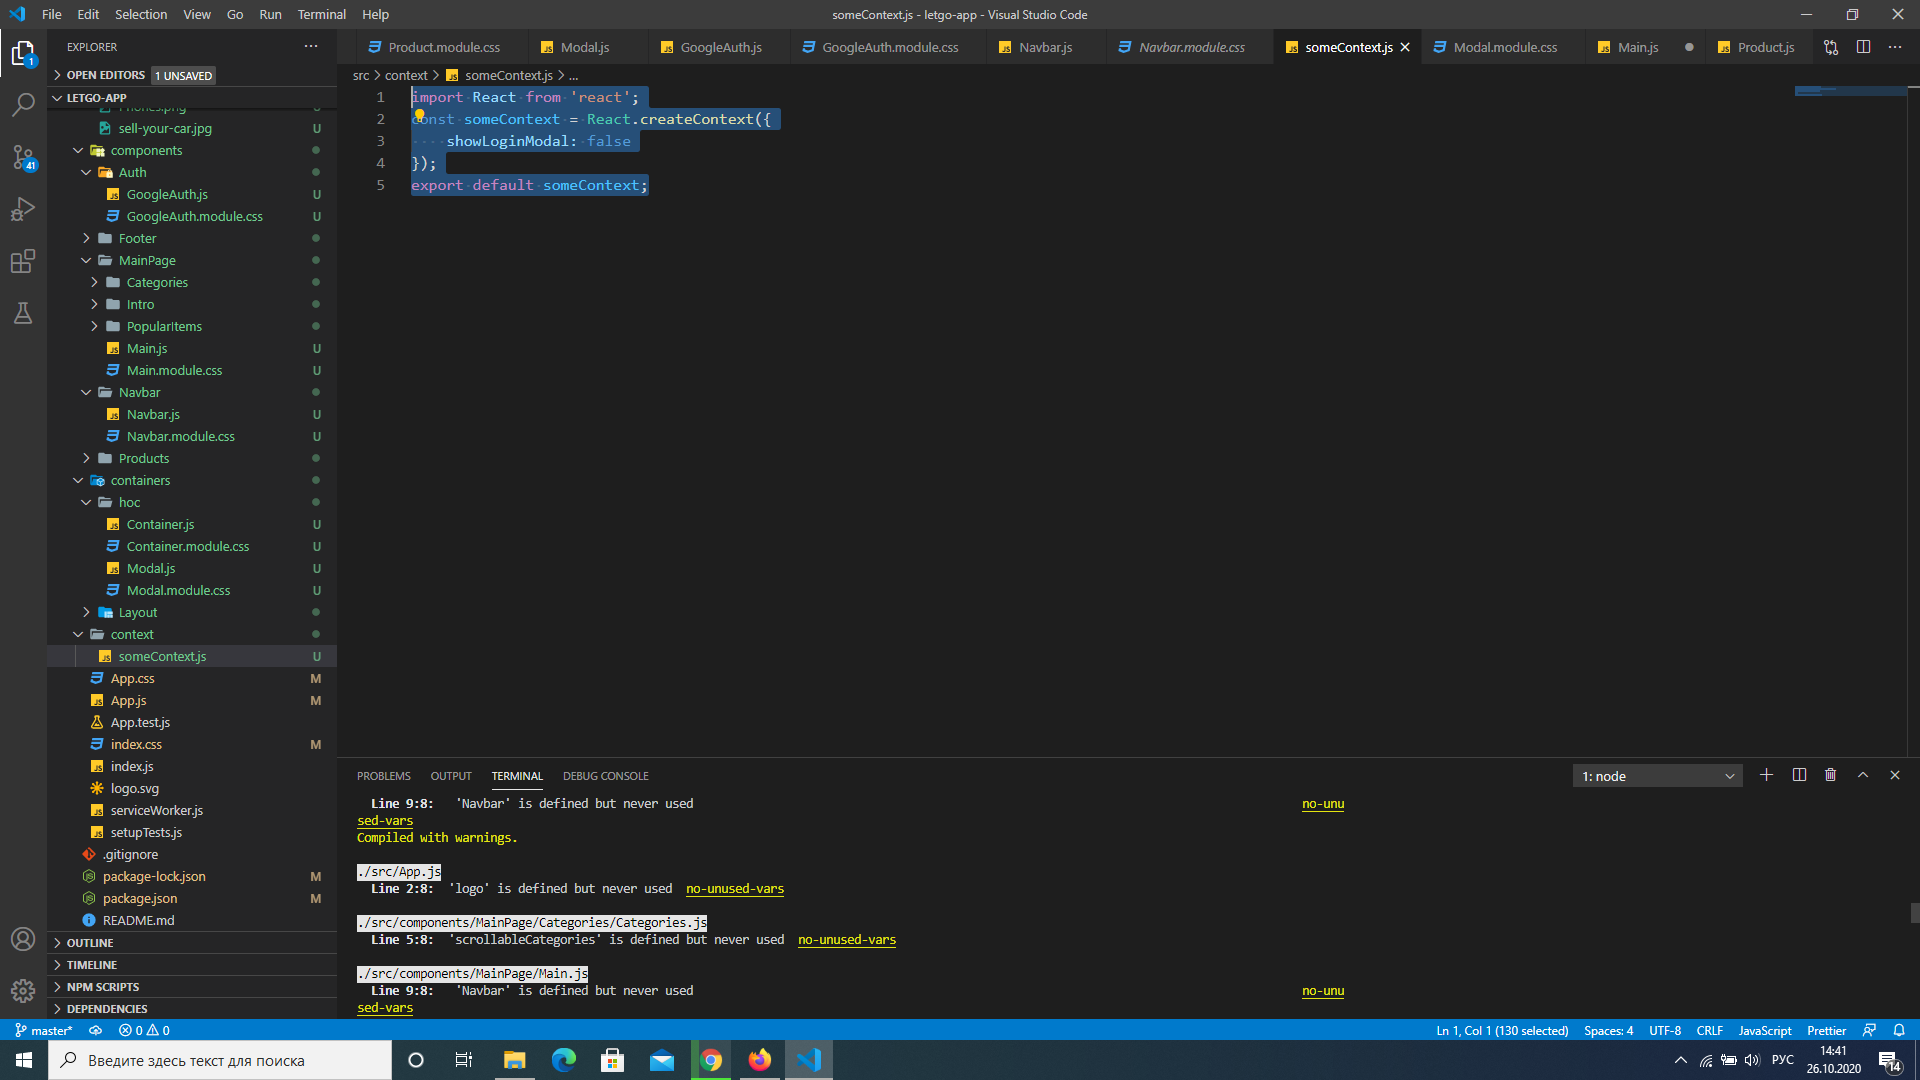Image resolution: width=1920 pixels, height=1080 pixels.
Task: Open the Search view in activity bar
Action: [x=23, y=104]
